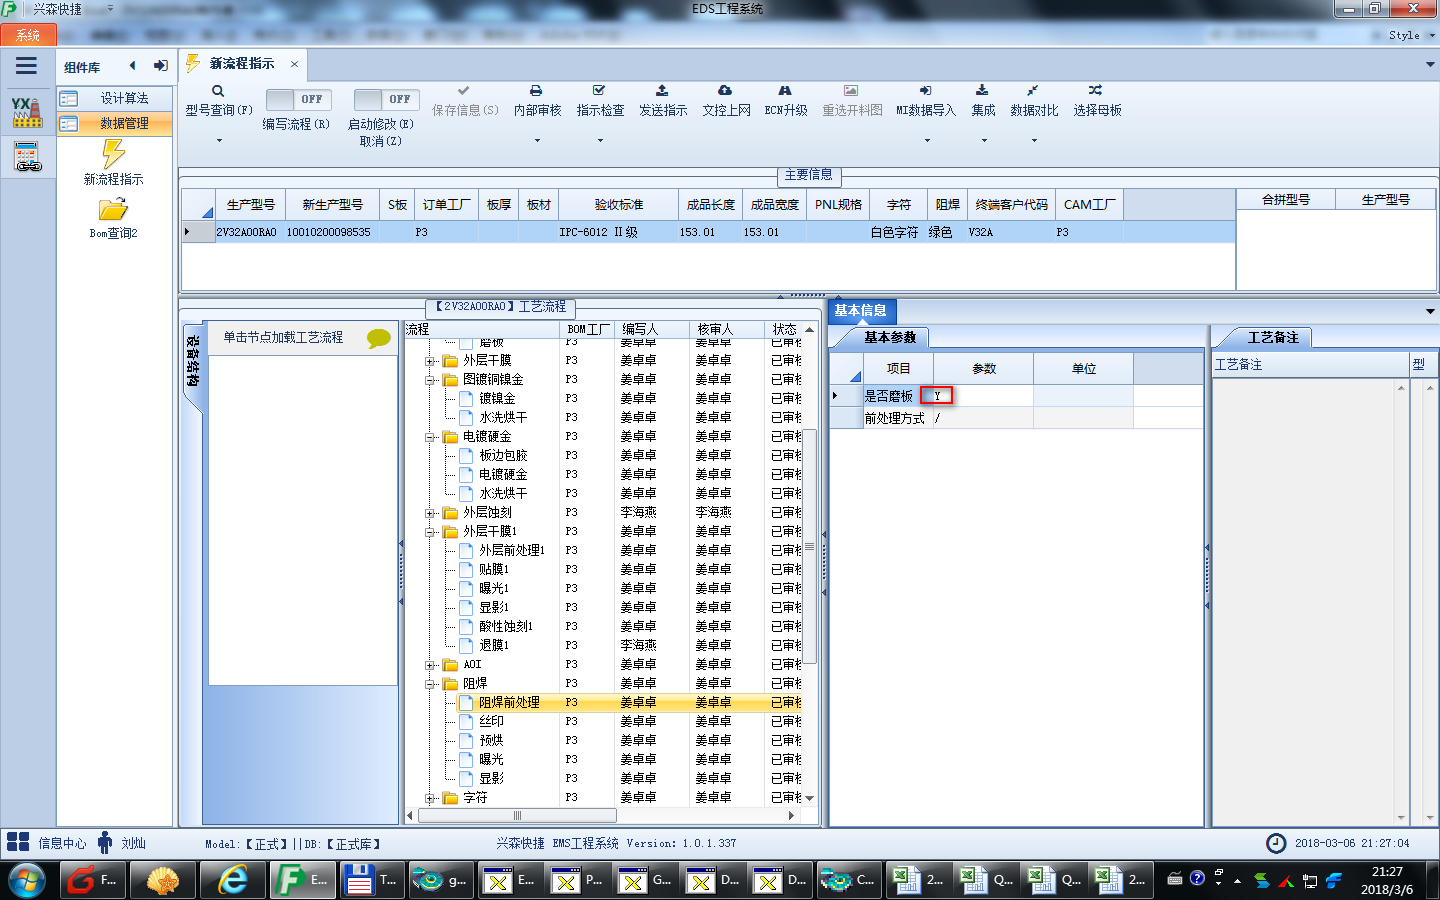Click the 选择母板 shuffle icon
The height and width of the screenshot is (900, 1440).
1096,91
